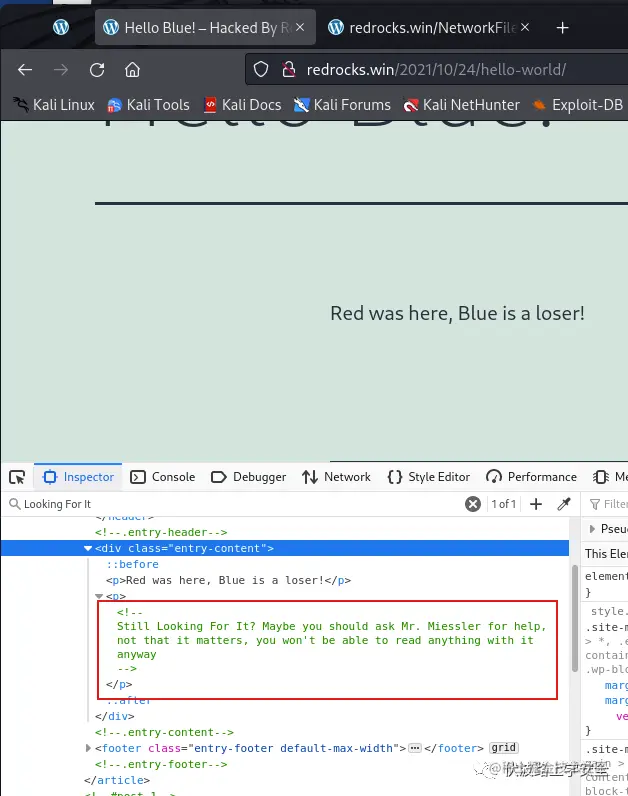Close the Hello Blue! tab
The image size is (628, 796).
tap(300, 27)
